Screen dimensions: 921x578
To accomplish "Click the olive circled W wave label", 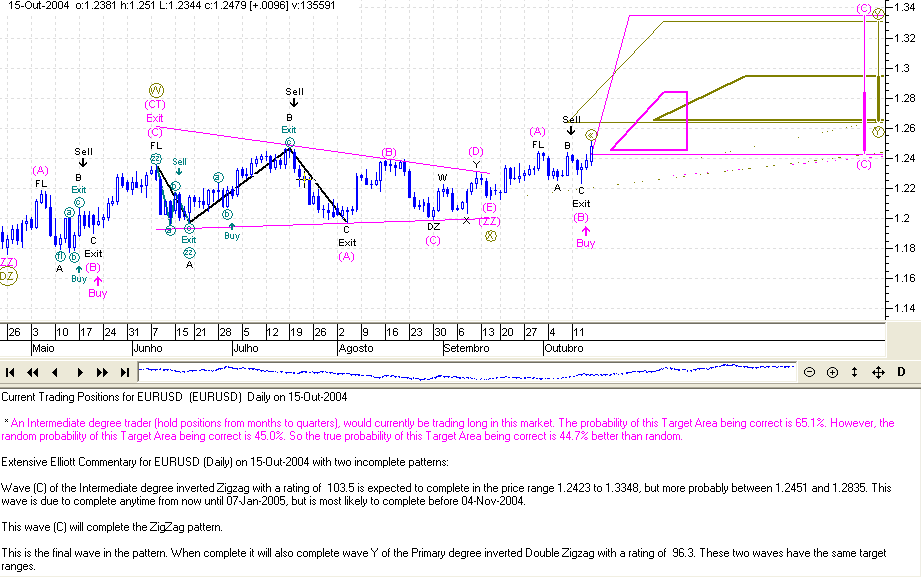I will pyautogui.click(x=156, y=90).
